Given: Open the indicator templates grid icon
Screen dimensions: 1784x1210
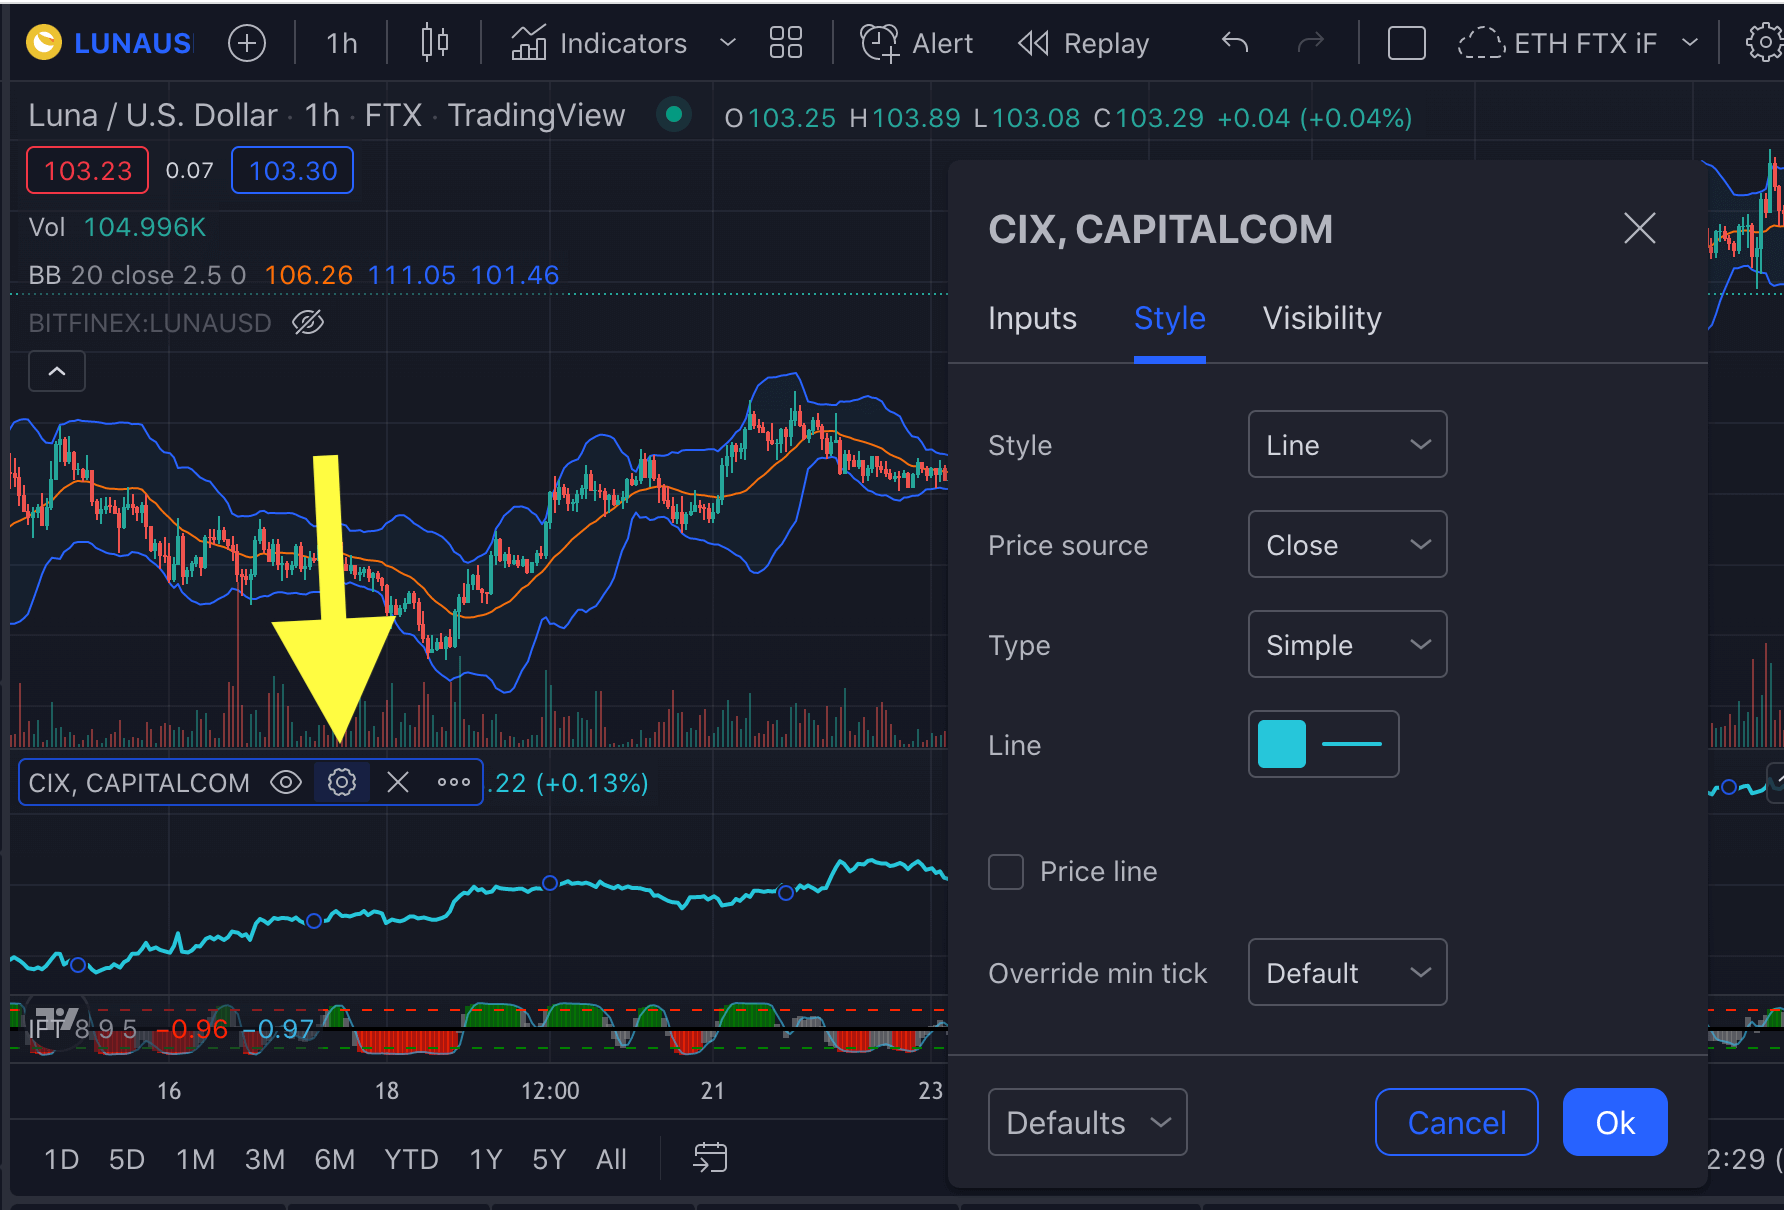Looking at the screenshot, I should tap(786, 43).
